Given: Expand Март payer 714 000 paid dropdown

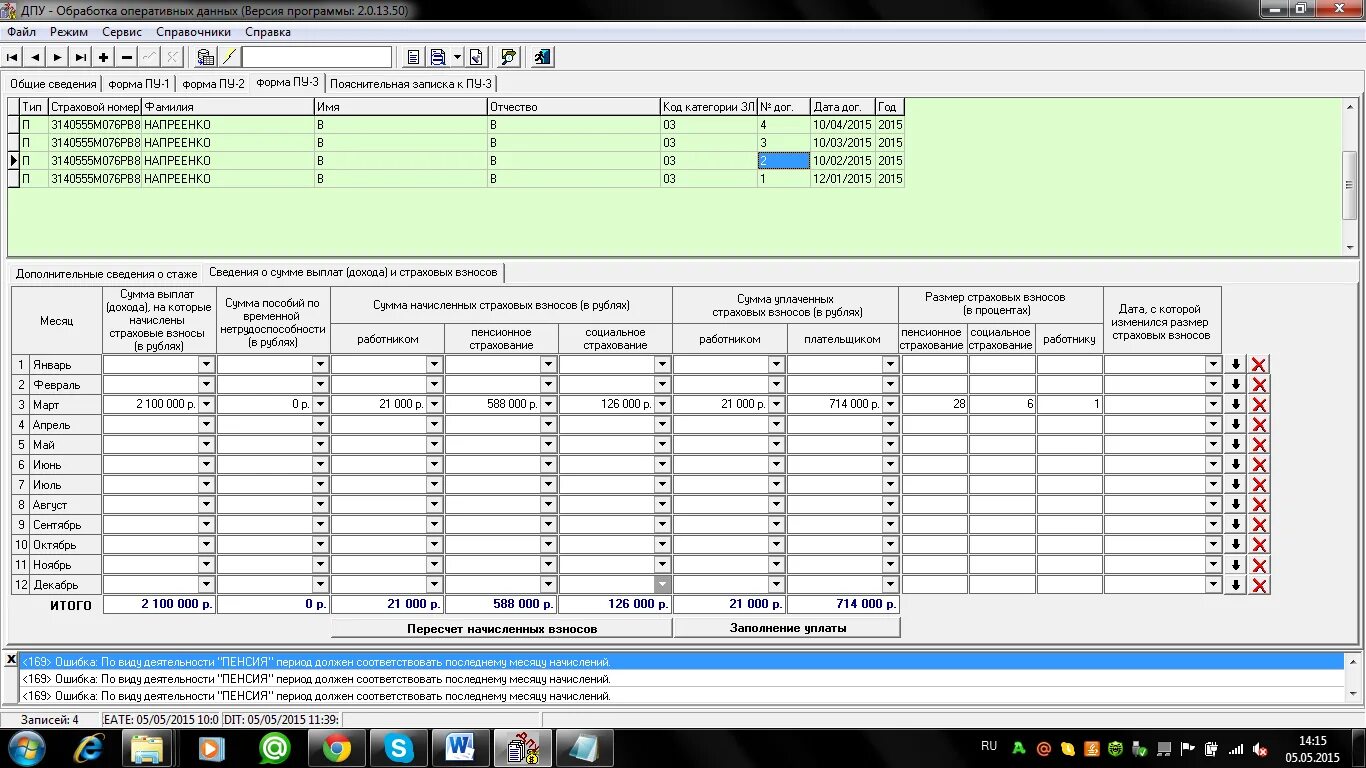Looking at the screenshot, I should 891,405.
